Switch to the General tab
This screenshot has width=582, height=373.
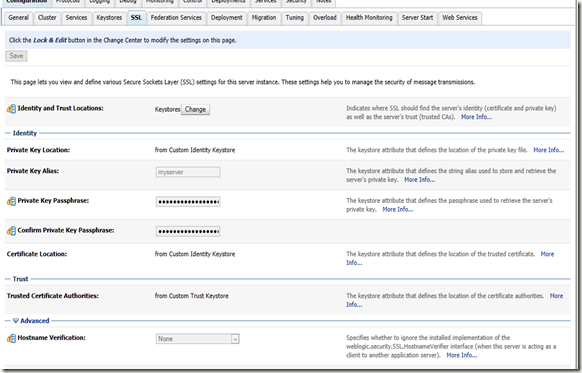(18, 18)
